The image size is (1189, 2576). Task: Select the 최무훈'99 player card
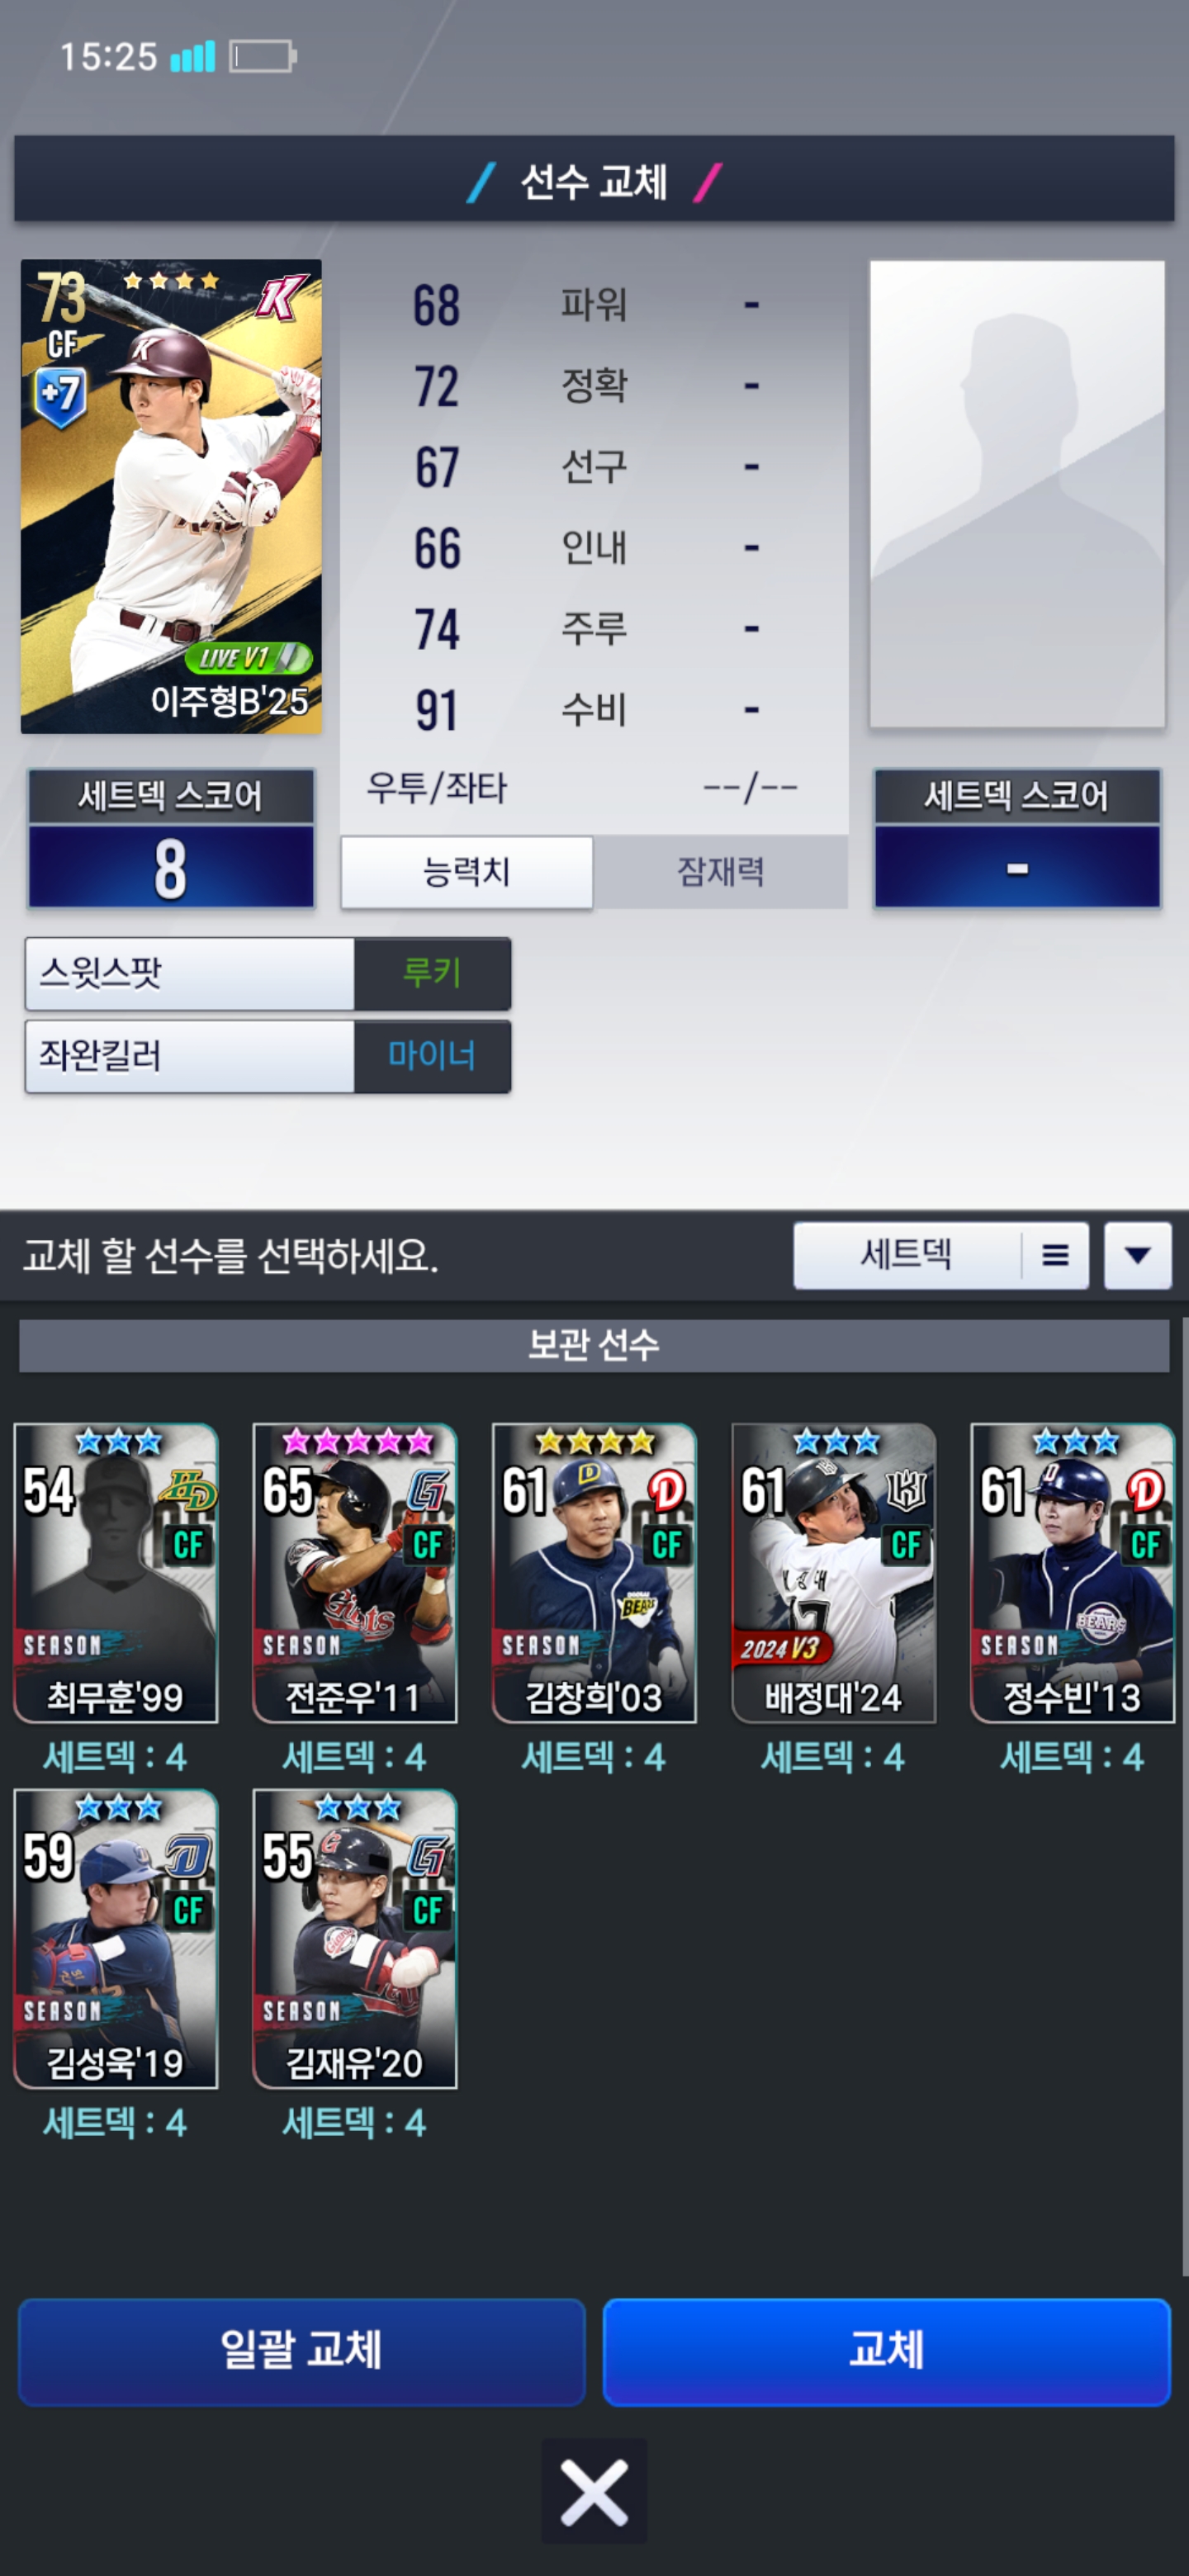tap(116, 1573)
